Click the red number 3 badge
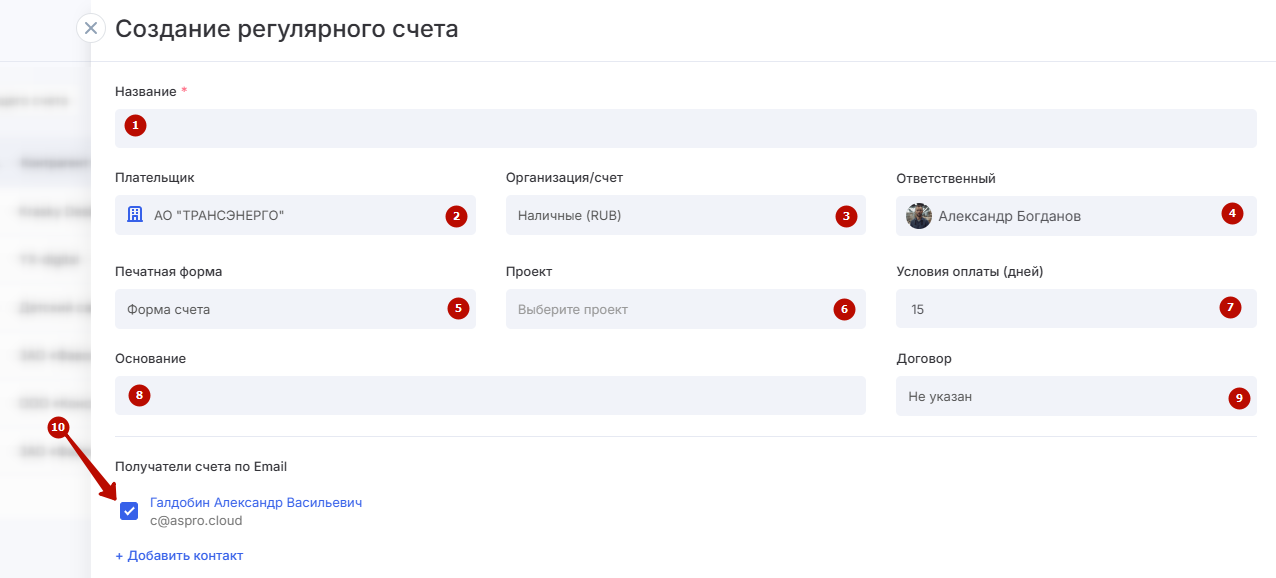This screenshot has width=1276, height=578. point(846,215)
